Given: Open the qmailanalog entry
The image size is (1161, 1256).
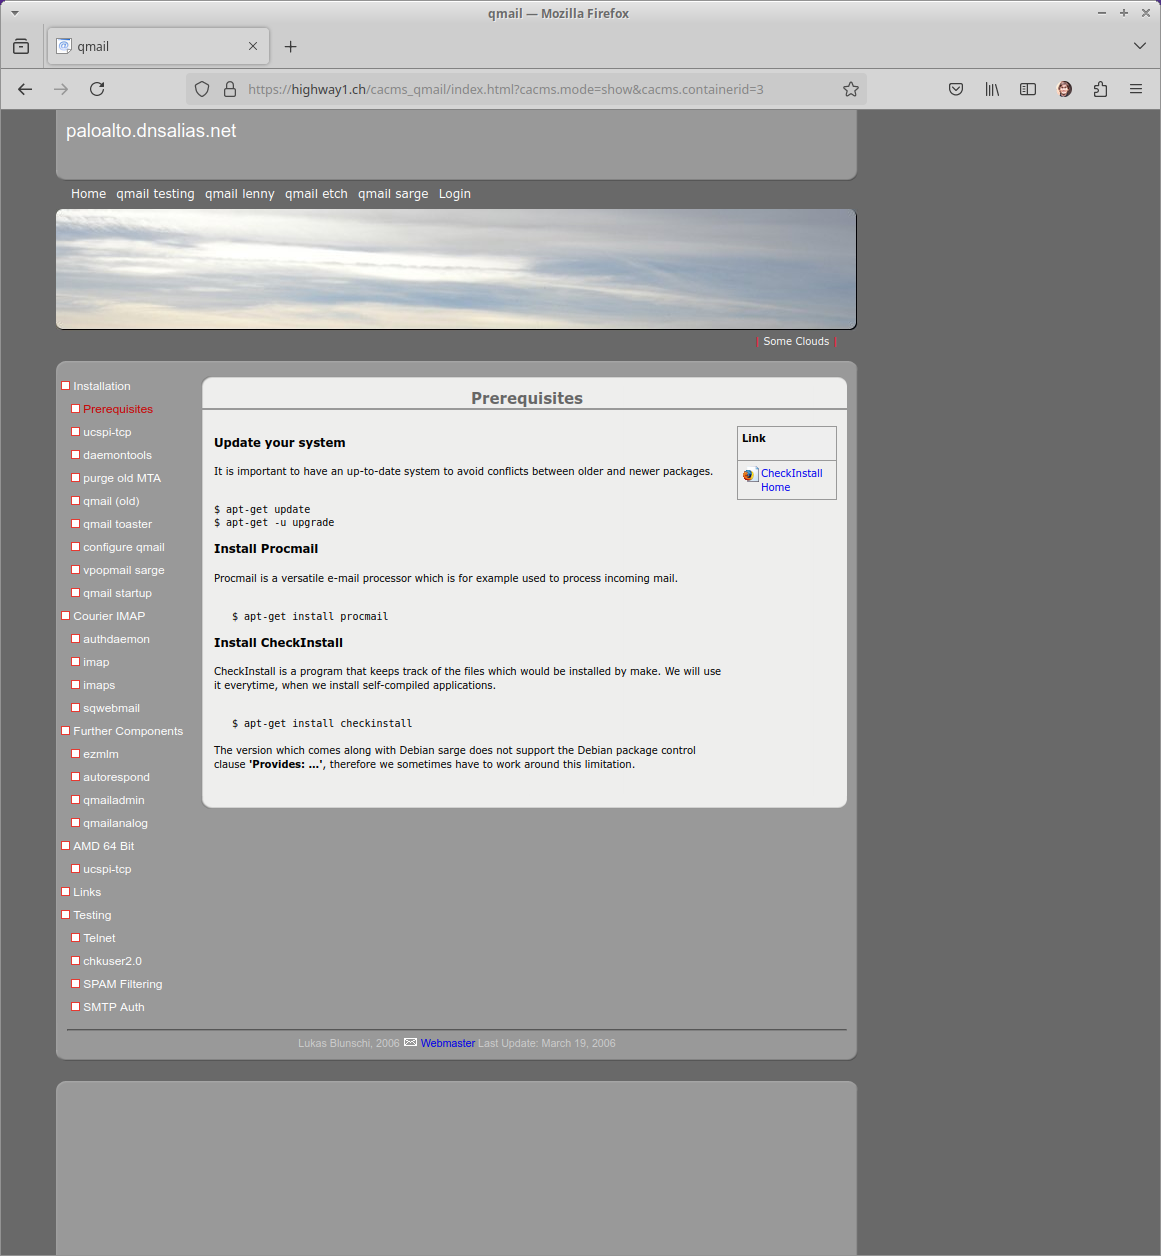Looking at the screenshot, I should coord(115,823).
